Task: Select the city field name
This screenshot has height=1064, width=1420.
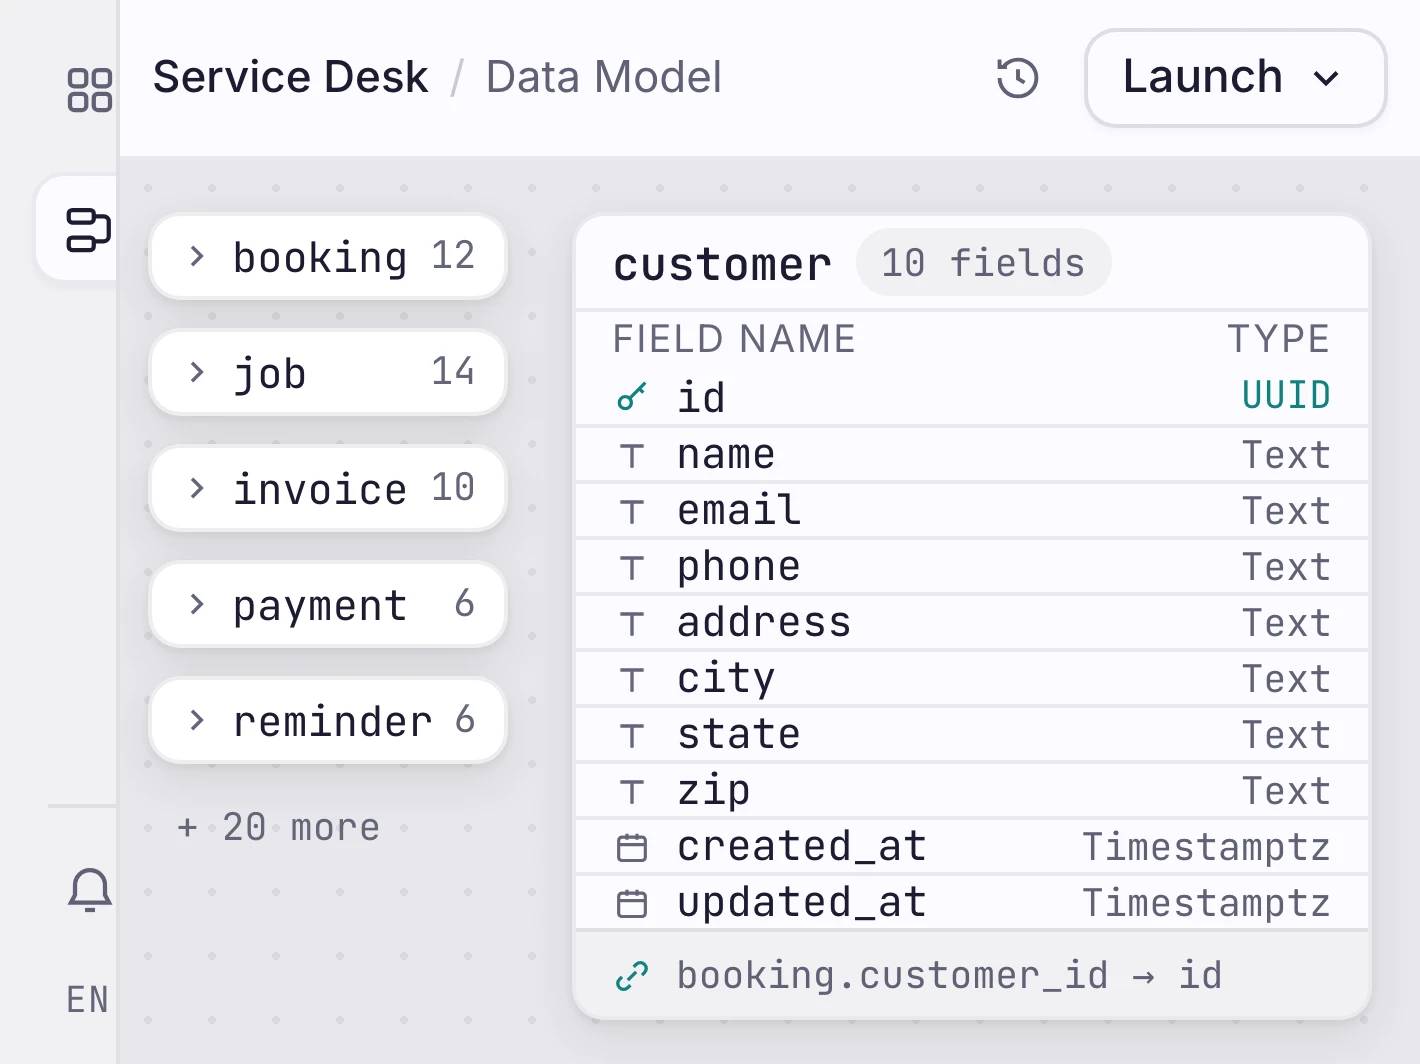Action: [x=726, y=680]
